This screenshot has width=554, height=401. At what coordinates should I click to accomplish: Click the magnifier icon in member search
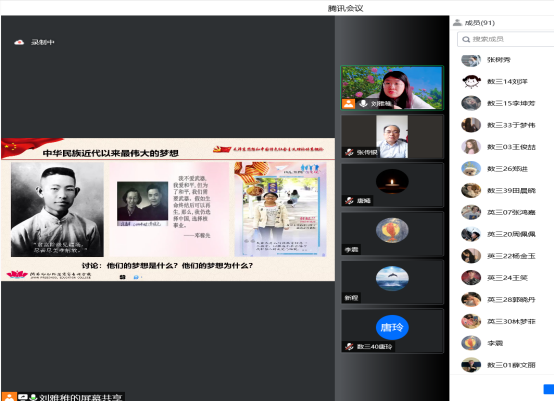point(466,39)
